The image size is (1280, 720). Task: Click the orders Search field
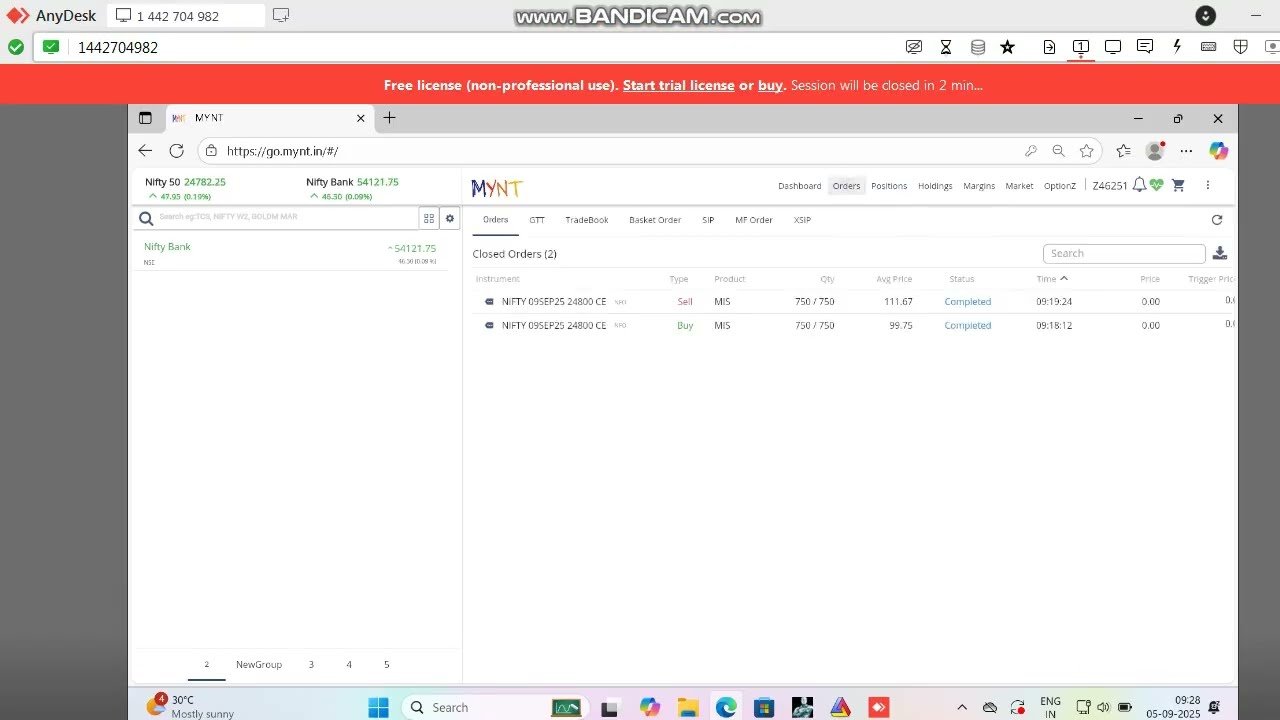pos(1124,253)
